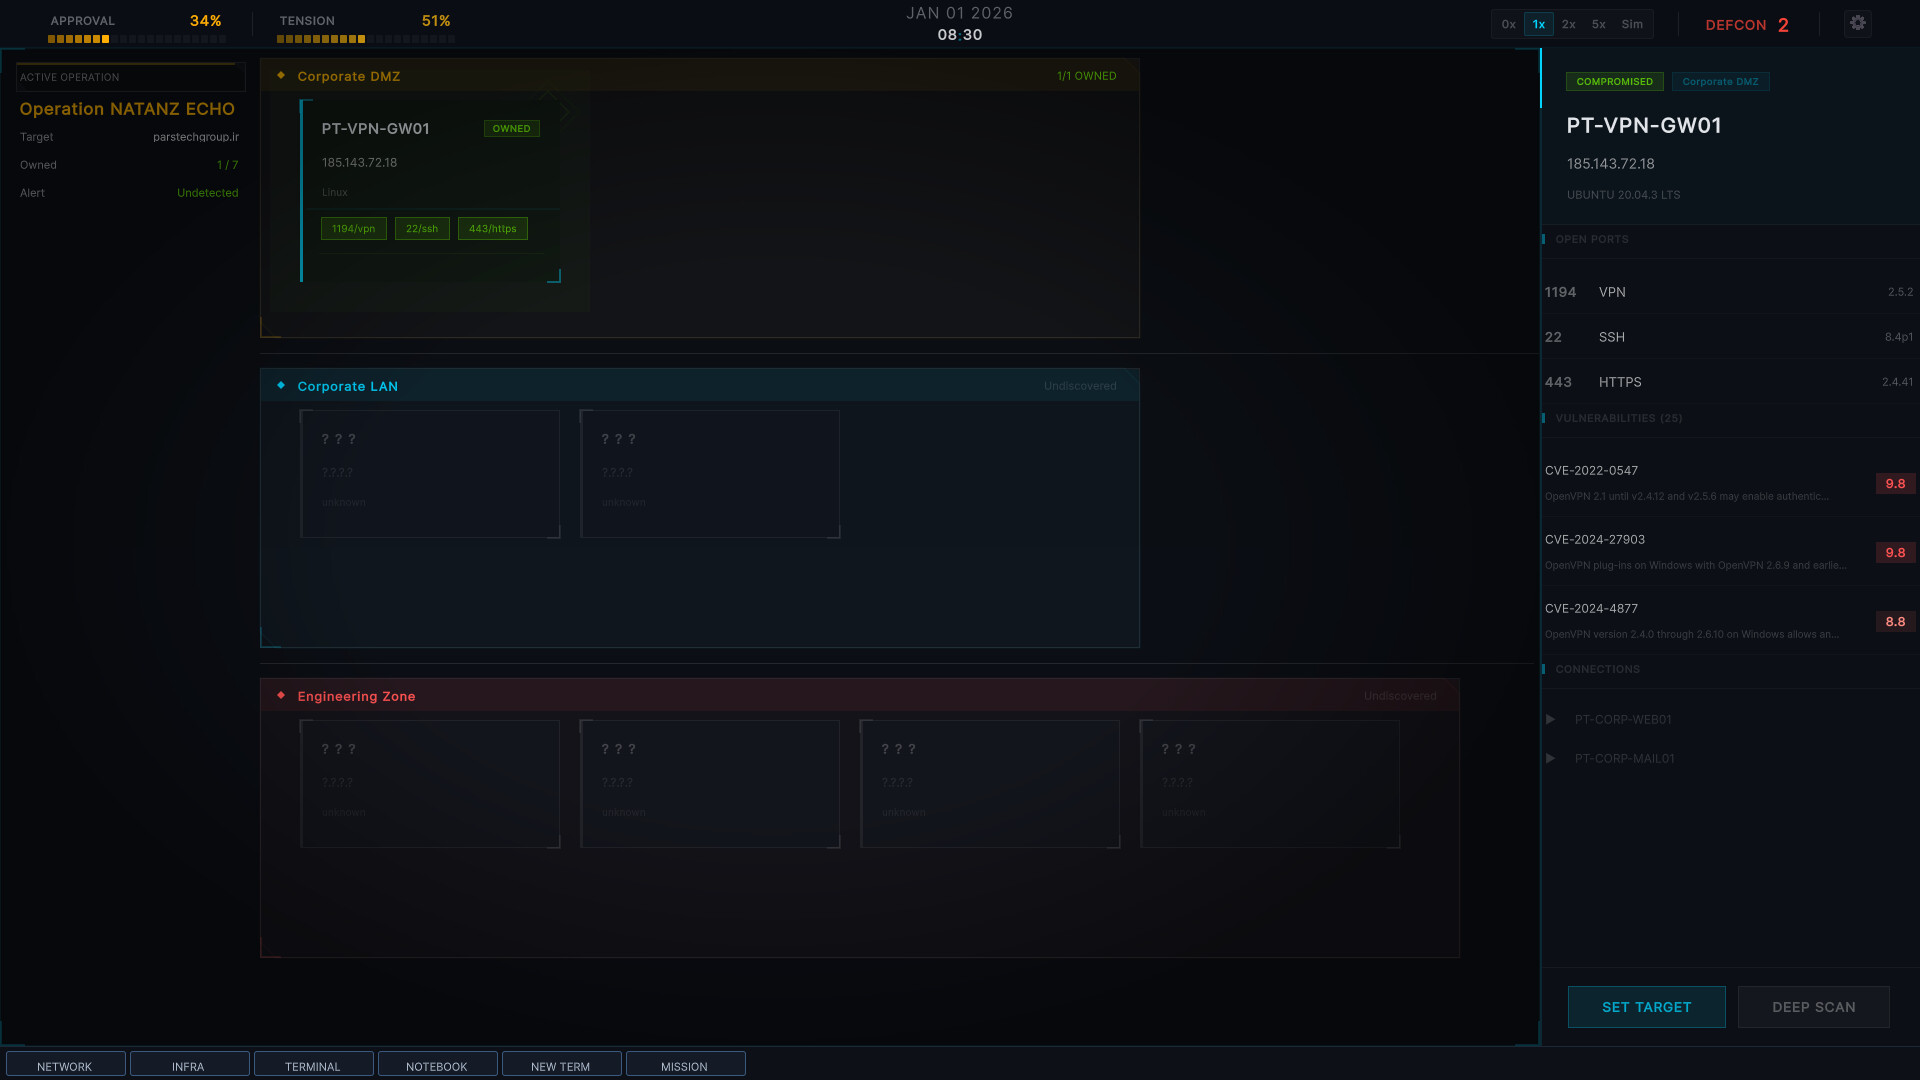
Task: Expand the PT-CORP-MAIL01 connection
Action: click(x=1551, y=759)
